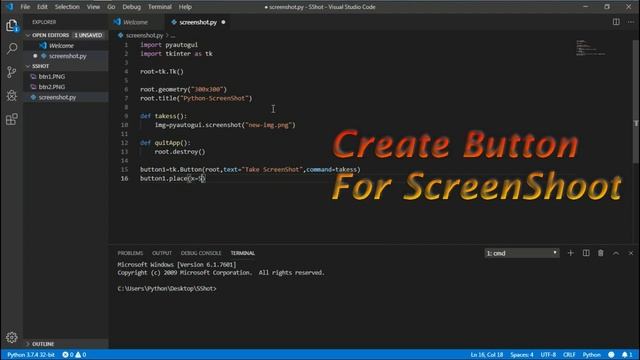Switch to the Output panel tab
640x360 pixels.
tap(162, 253)
